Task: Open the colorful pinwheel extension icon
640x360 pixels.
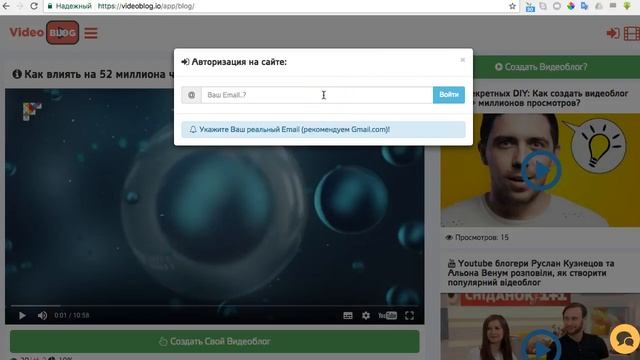Action: pyautogui.click(x=571, y=6)
